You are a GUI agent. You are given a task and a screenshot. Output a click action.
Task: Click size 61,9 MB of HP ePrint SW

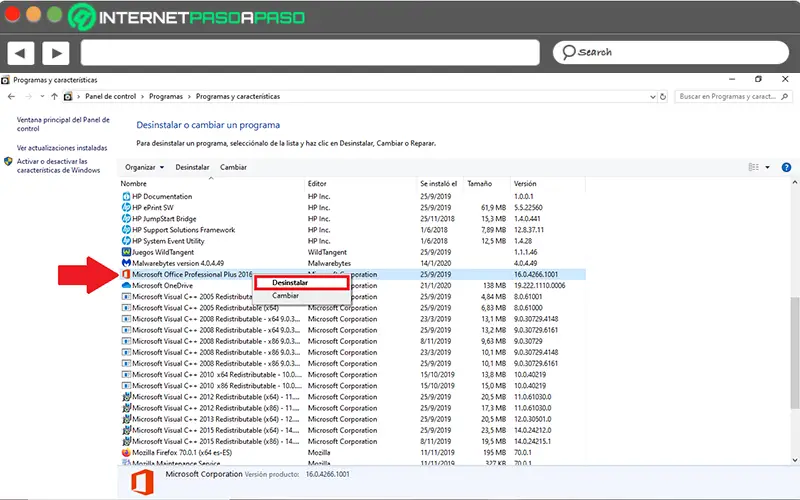(x=493, y=208)
